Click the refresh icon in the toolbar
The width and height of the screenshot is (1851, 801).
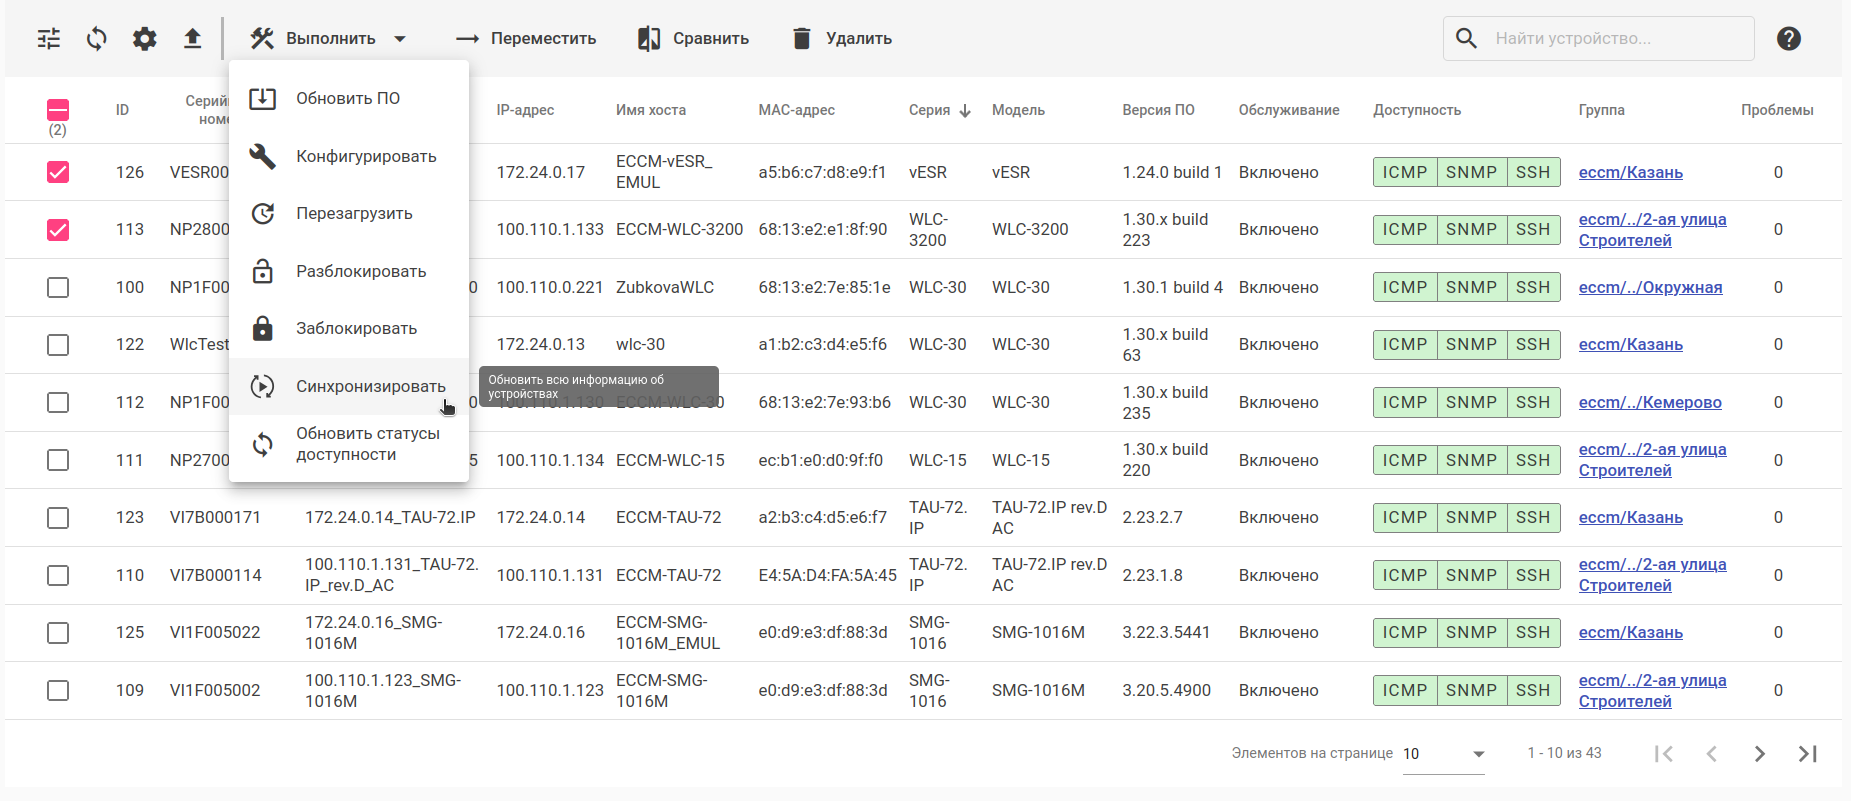pyautogui.click(x=97, y=39)
